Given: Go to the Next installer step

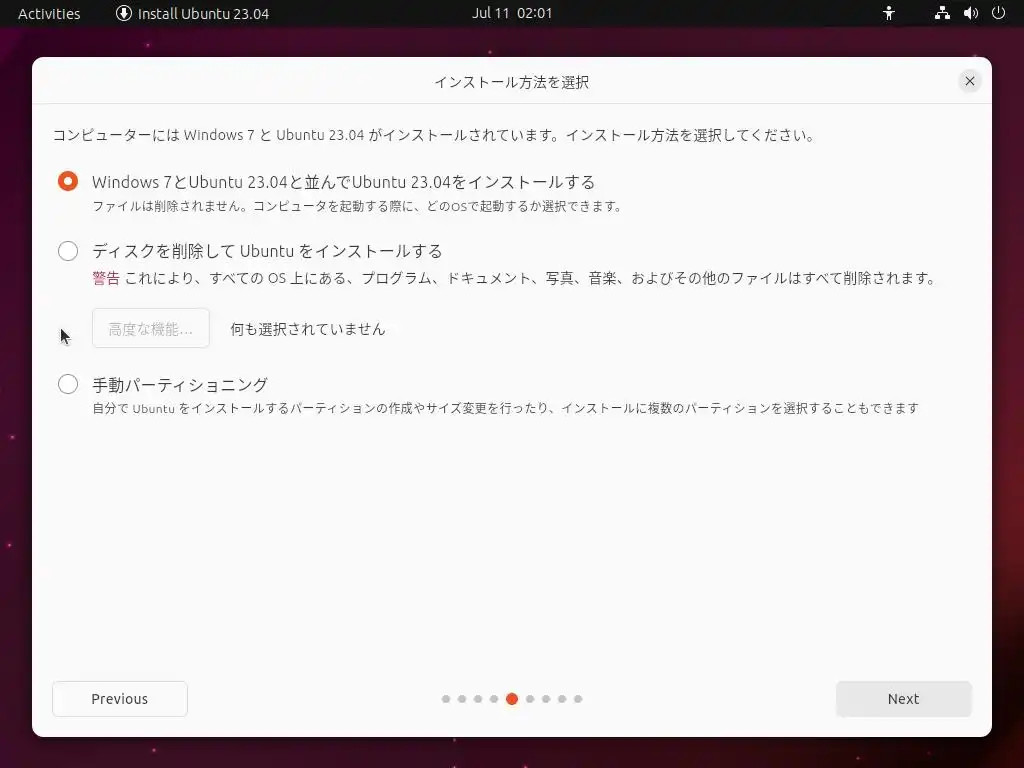Looking at the screenshot, I should 903,699.
